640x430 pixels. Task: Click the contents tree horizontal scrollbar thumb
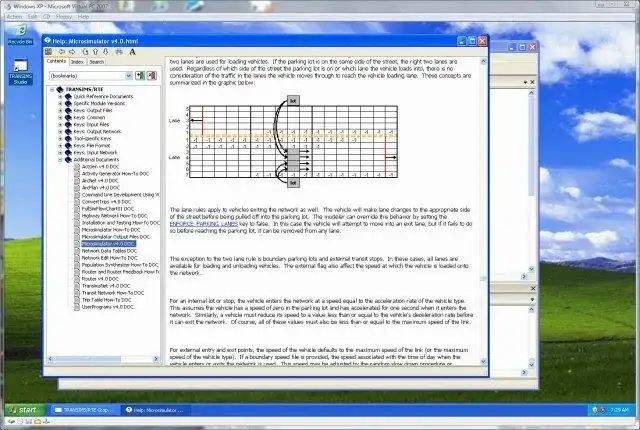(x=88, y=359)
